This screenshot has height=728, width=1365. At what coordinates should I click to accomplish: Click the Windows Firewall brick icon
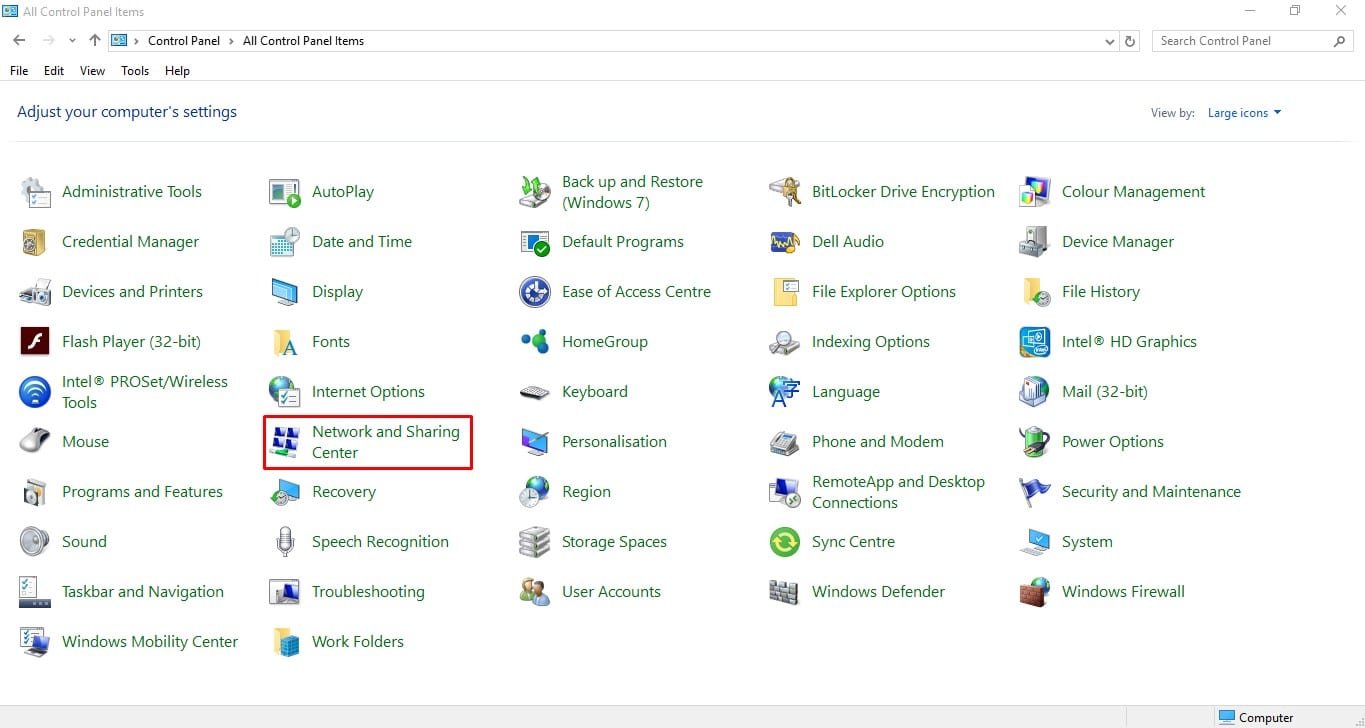1035,592
